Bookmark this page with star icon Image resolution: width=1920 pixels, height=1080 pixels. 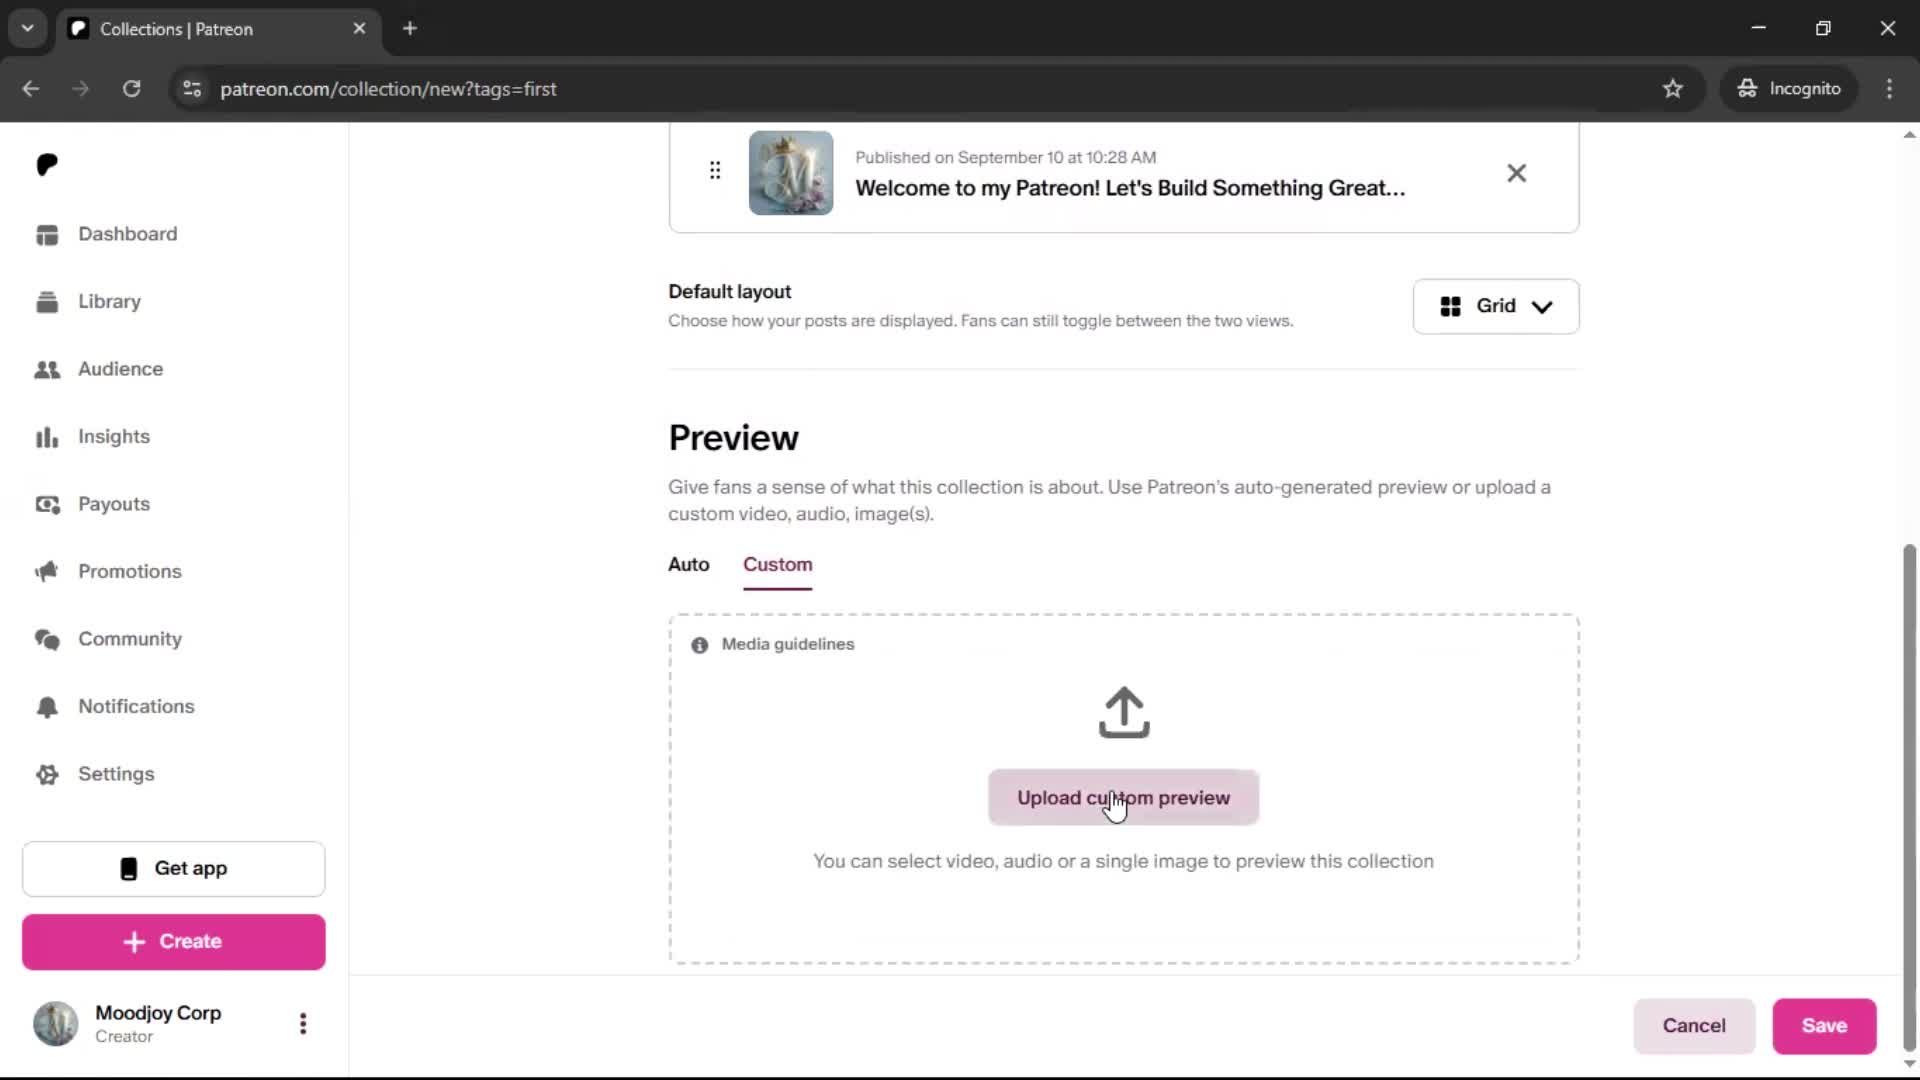pyautogui.click(x=1673, y=89)
